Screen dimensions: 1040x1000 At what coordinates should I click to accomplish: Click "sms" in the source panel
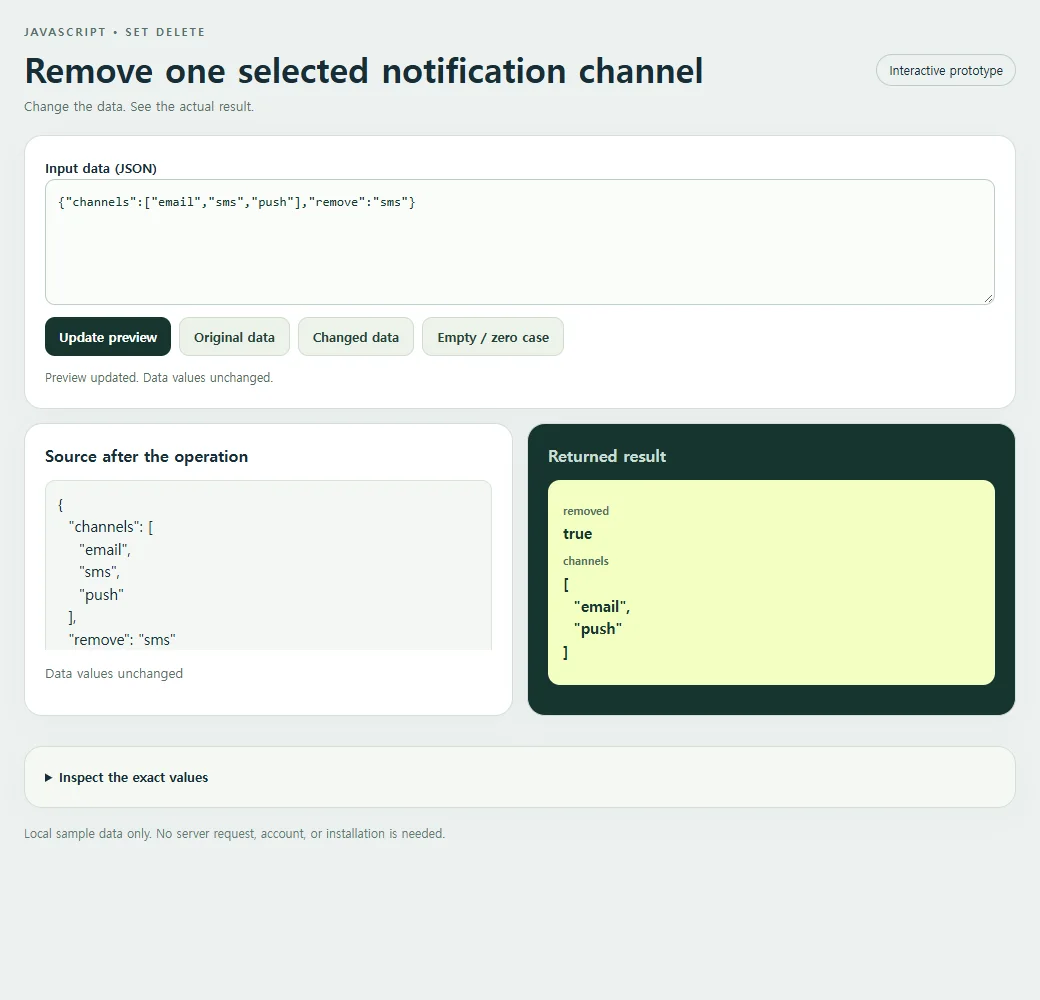tap(99, 572)
